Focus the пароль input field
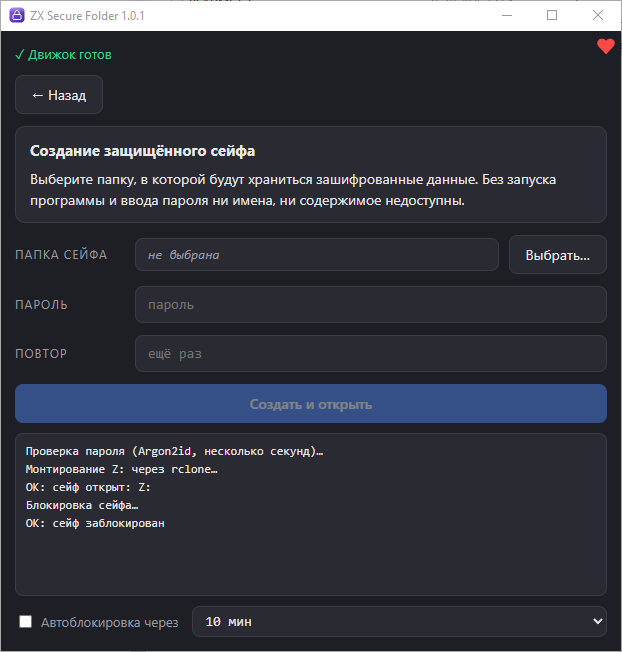Image resolution: width=622 pixels, height=652 pixels. [371, 305]
